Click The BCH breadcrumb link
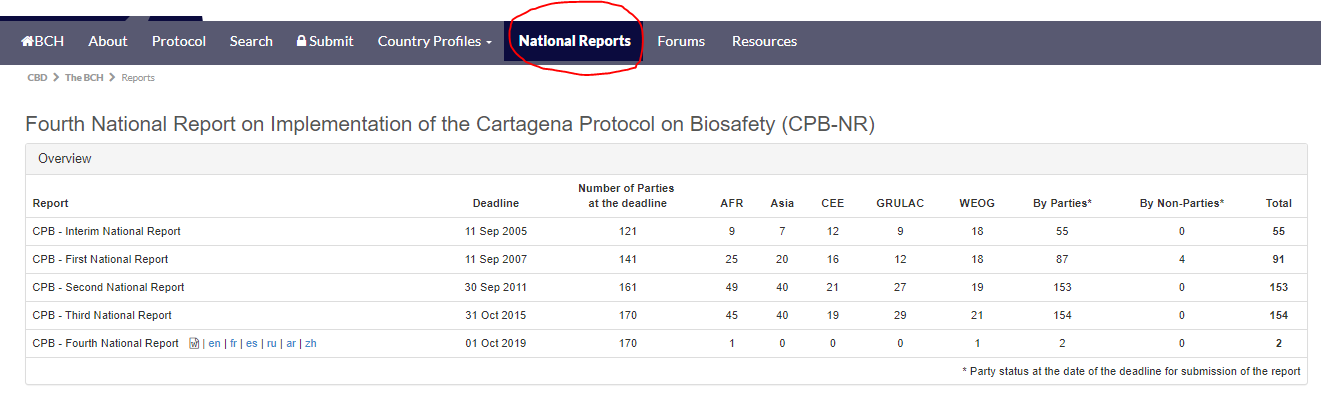This screenshot has height=397, width=1321. 84,77
